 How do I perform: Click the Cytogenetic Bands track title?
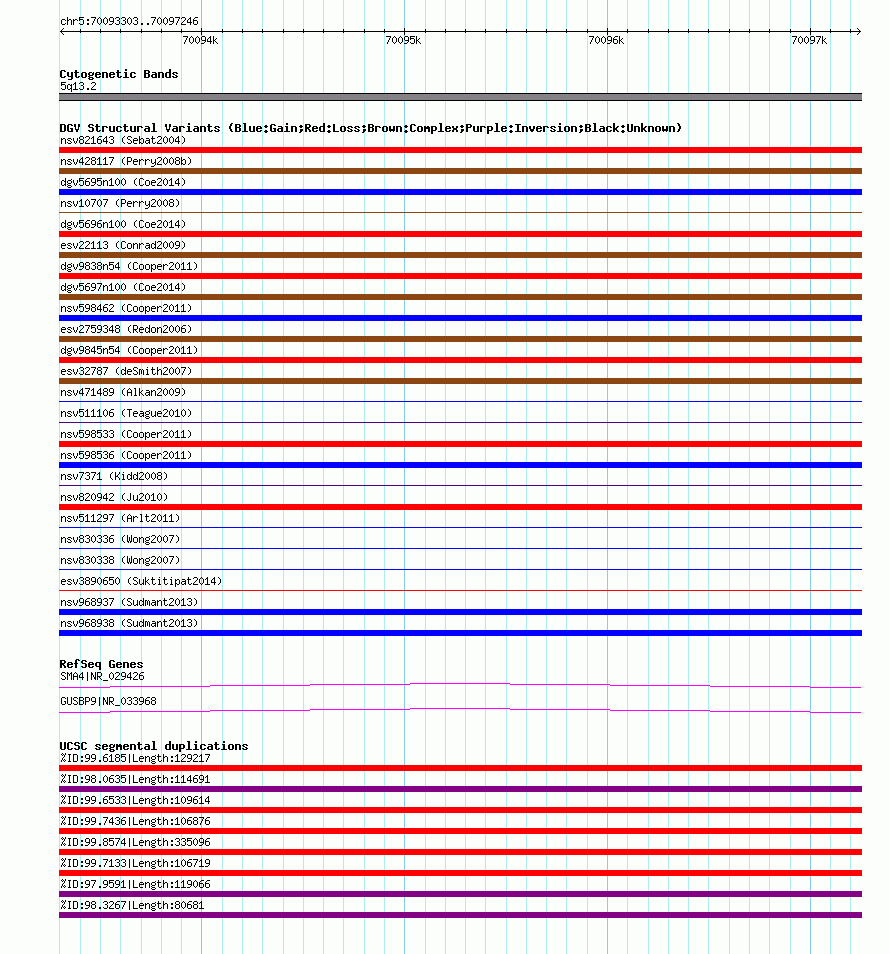tap(119, 74)
